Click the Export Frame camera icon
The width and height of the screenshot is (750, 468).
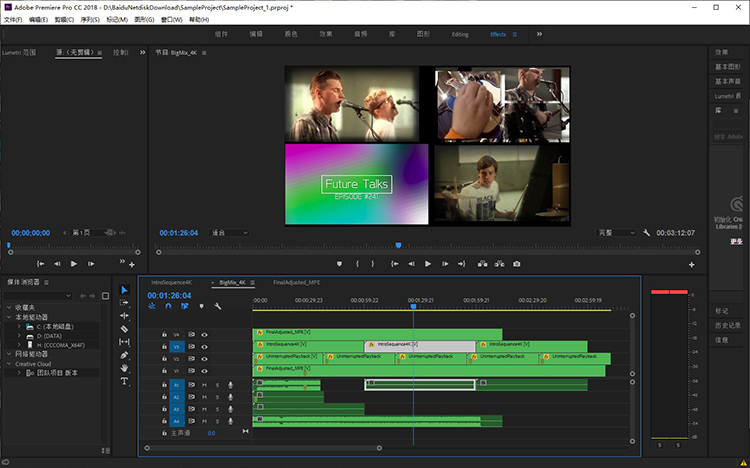[517, 264]
